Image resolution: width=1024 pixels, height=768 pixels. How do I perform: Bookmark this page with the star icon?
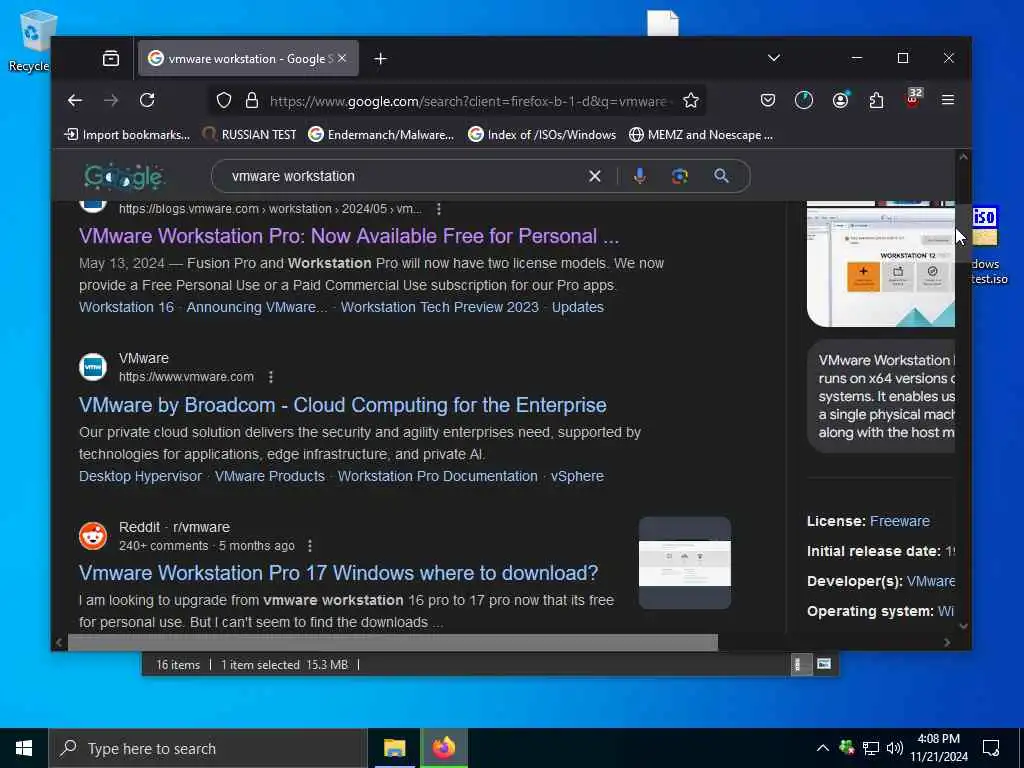coord(690,101)
